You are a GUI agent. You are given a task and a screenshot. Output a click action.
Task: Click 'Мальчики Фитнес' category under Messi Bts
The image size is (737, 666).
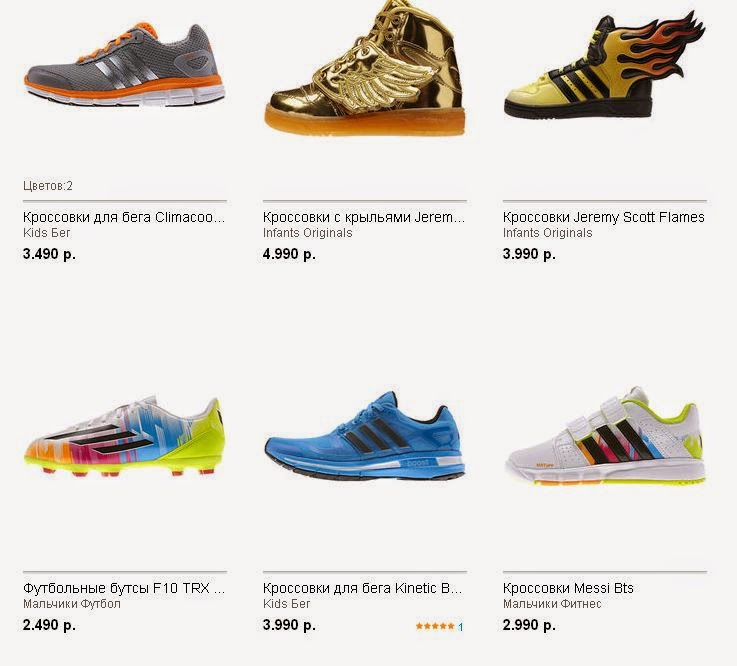(x=552, y=604)
